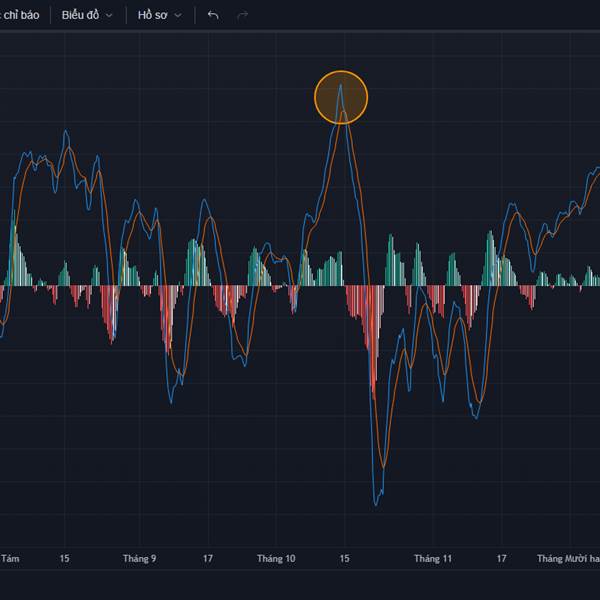Screen dimensions: 600x600
Task: Click the "15" date label before Tháng 9
Action: (x=64, y=559)
